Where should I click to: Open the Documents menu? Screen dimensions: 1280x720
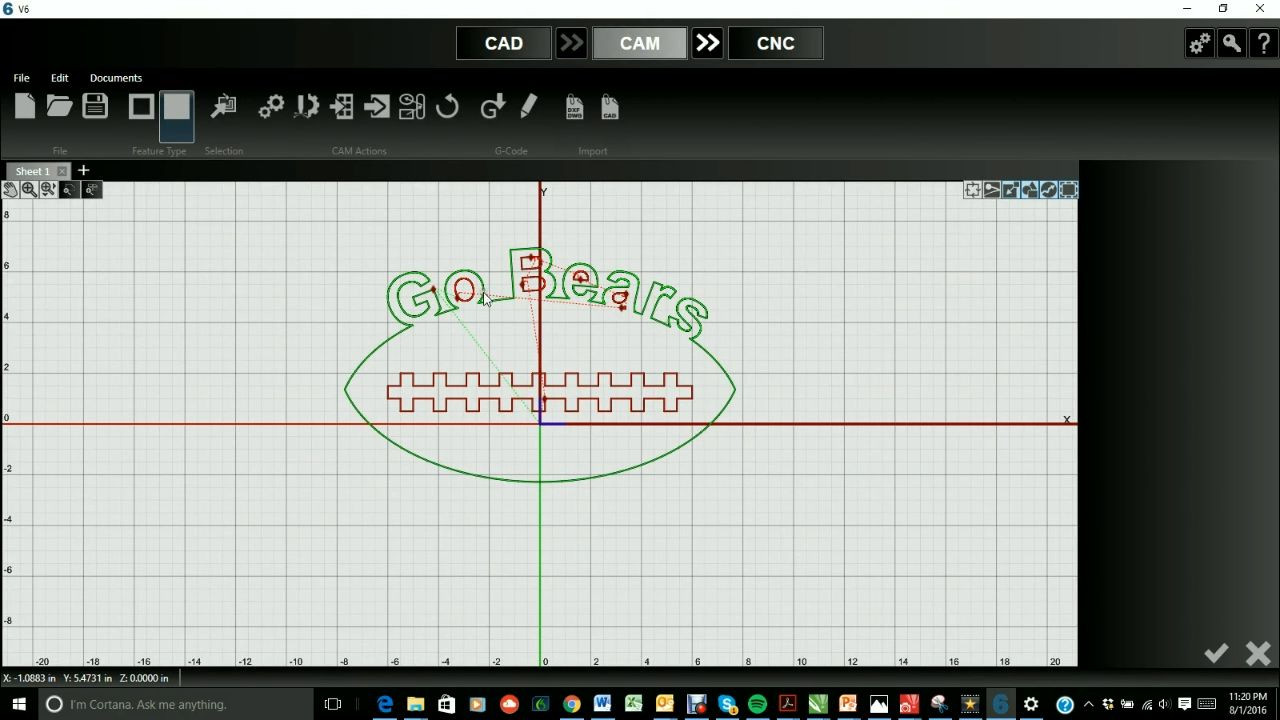point(116,78)
